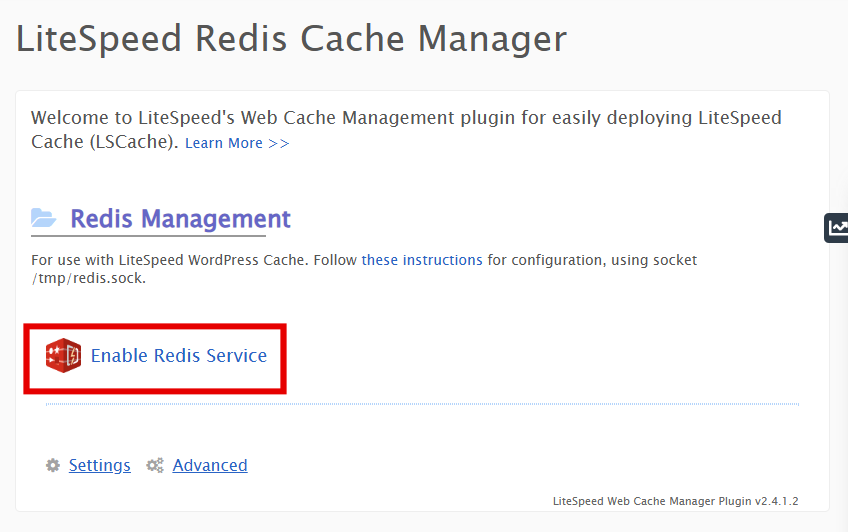This screenshot has height=532, width=848.
Task: Enable Redis Service via its link
Action: coord(178,356)
